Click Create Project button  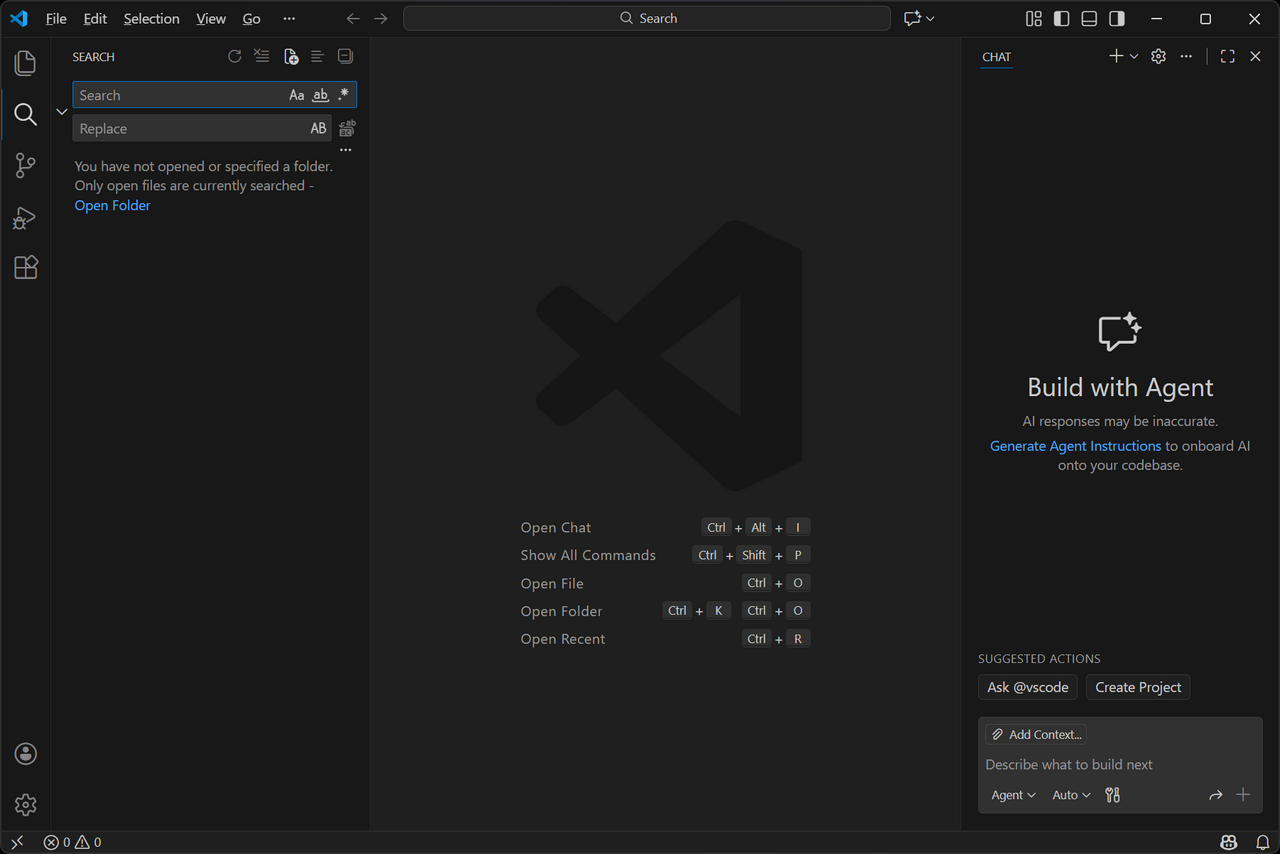pos(1138,687)
